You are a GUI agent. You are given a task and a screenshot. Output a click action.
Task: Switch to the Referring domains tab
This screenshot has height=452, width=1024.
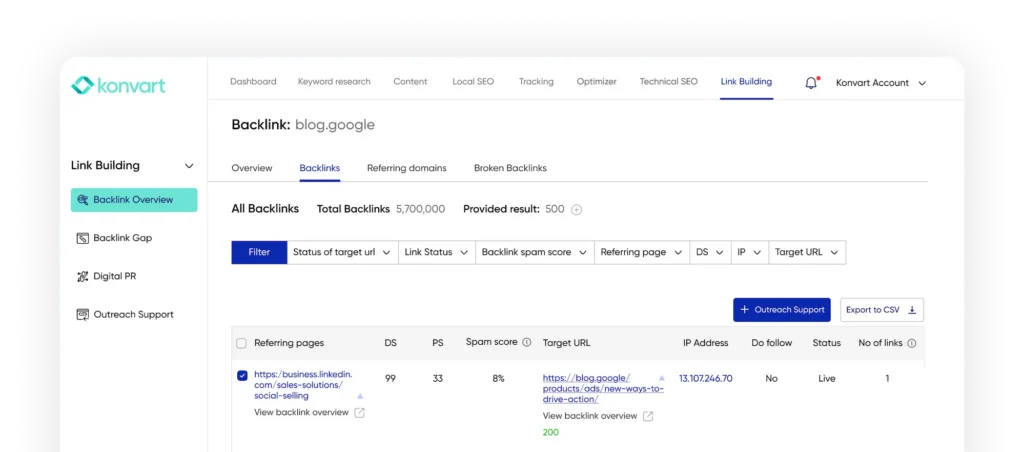(407, 168)
